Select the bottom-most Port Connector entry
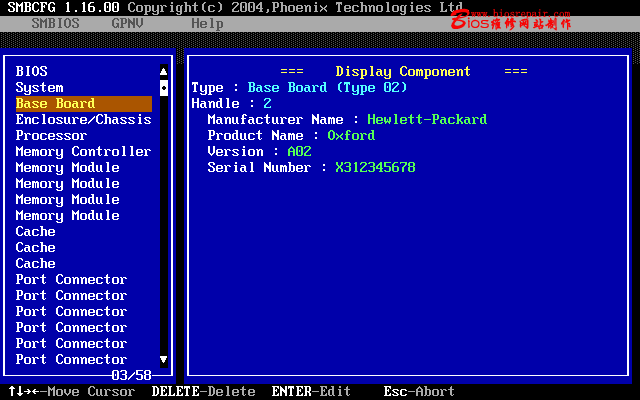 [71, 360]
